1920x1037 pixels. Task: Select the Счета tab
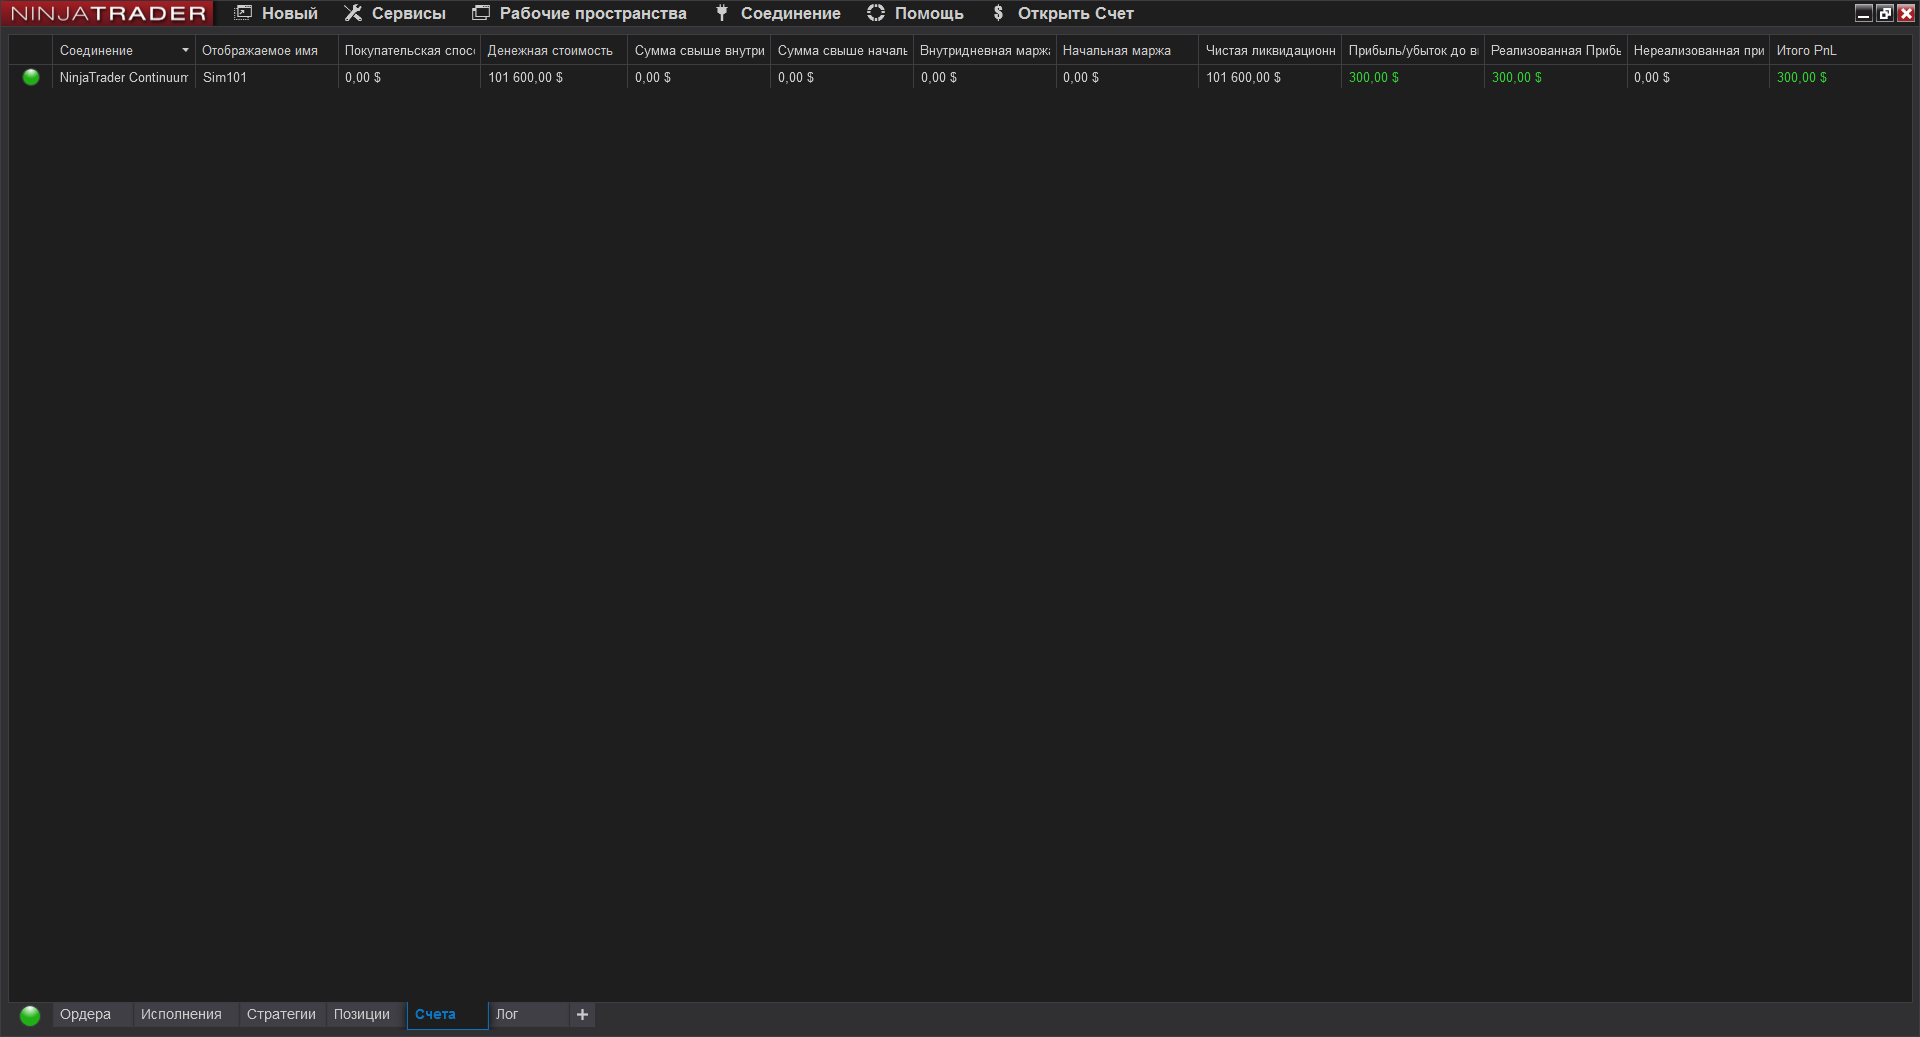tap(447, 1014)
